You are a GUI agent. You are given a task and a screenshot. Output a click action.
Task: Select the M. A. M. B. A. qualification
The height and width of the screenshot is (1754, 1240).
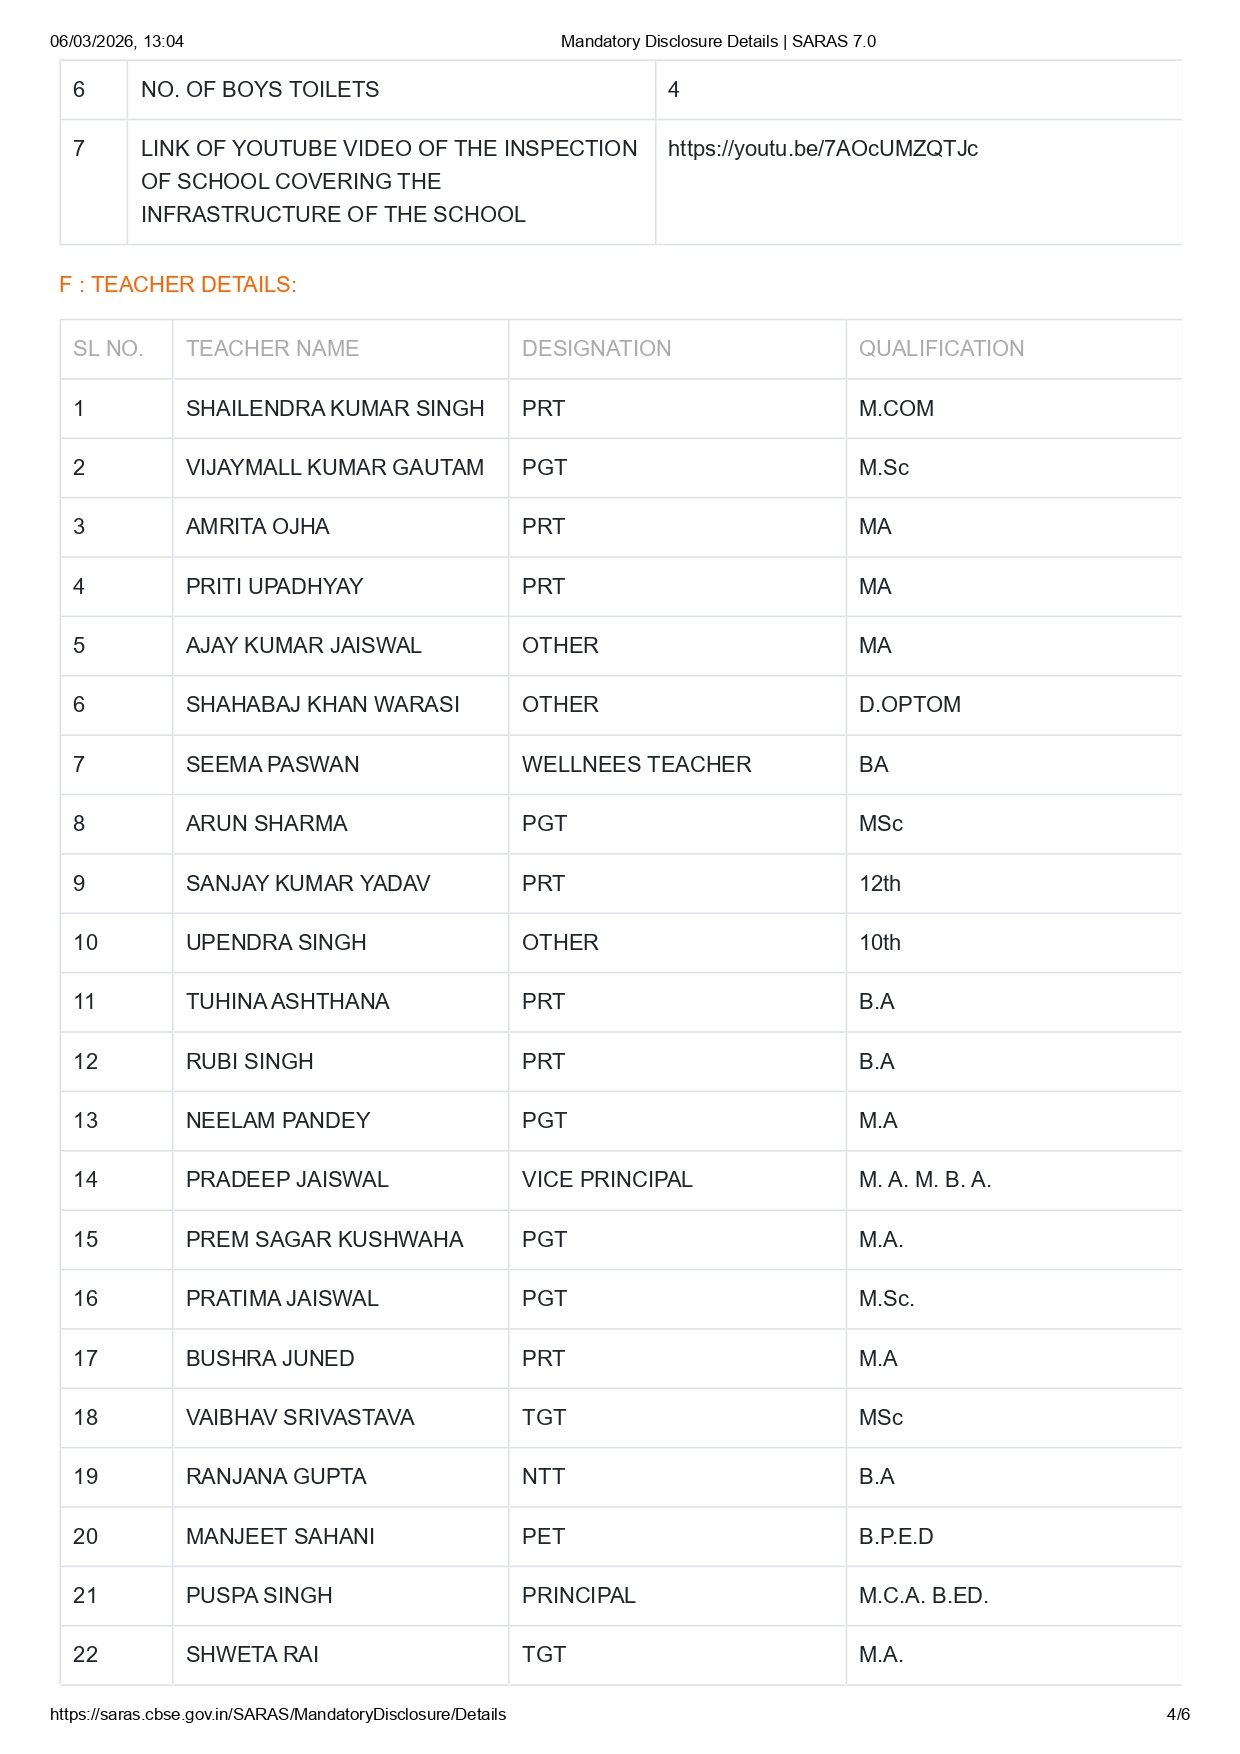924,1180
